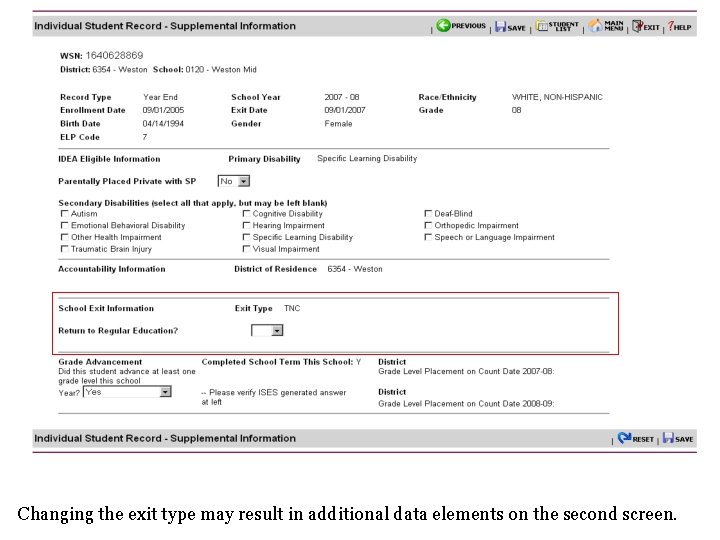The image size is (720, 540).
Task: Go to Main Menu house icon
Action: tap(596, 26)
